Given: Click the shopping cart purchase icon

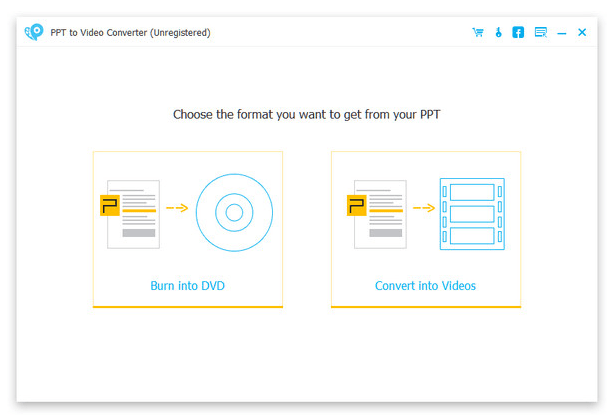Looking at the screenshot, I should coord(478,32).
